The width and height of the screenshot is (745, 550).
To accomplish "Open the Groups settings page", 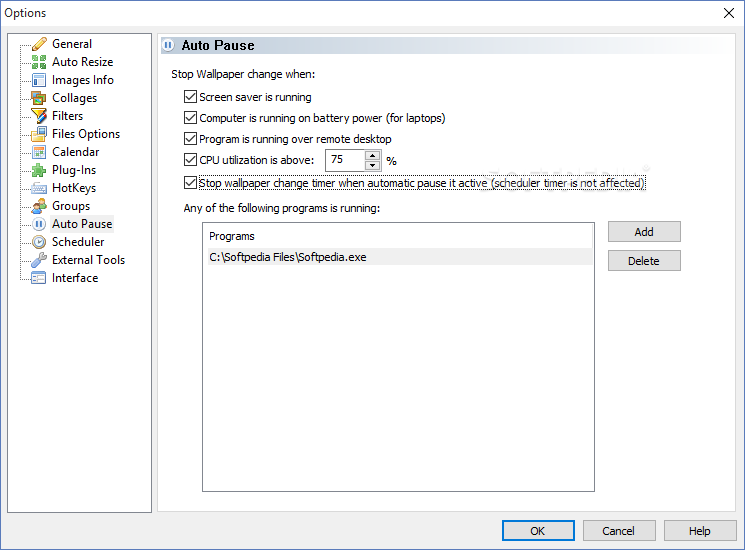I will pos(71,206).
